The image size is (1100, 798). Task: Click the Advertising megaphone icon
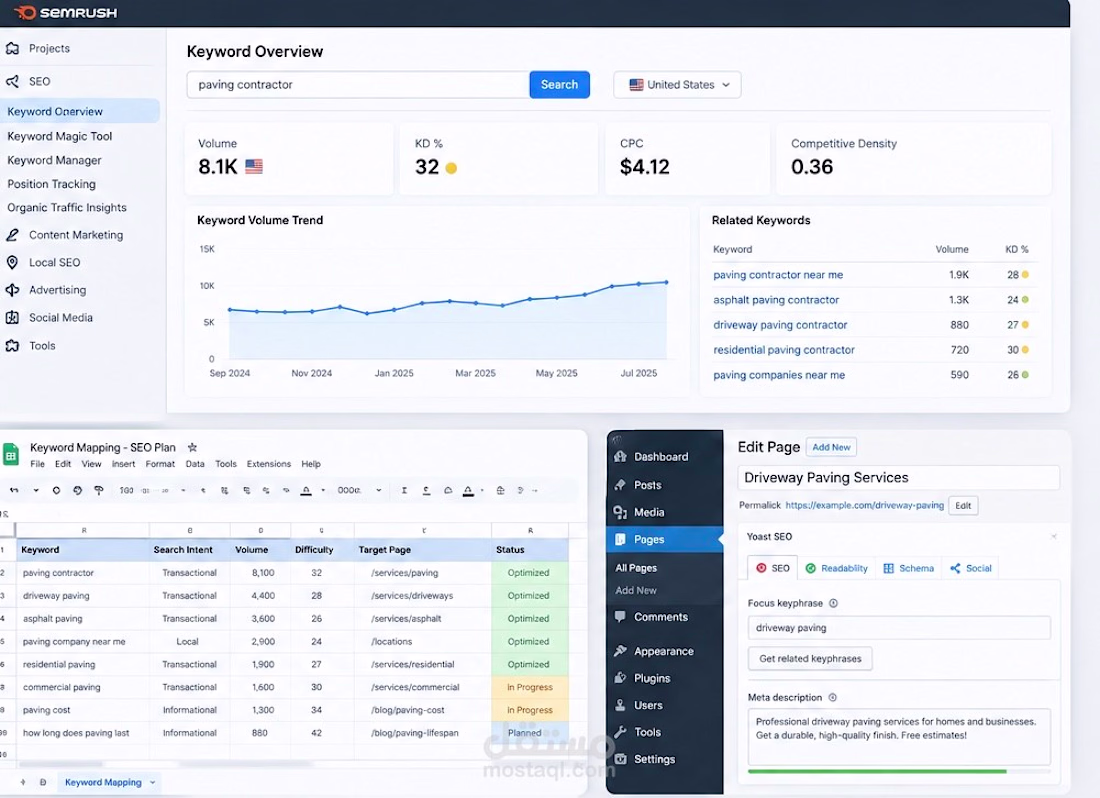pyautogui.click(x=12, y=290)
